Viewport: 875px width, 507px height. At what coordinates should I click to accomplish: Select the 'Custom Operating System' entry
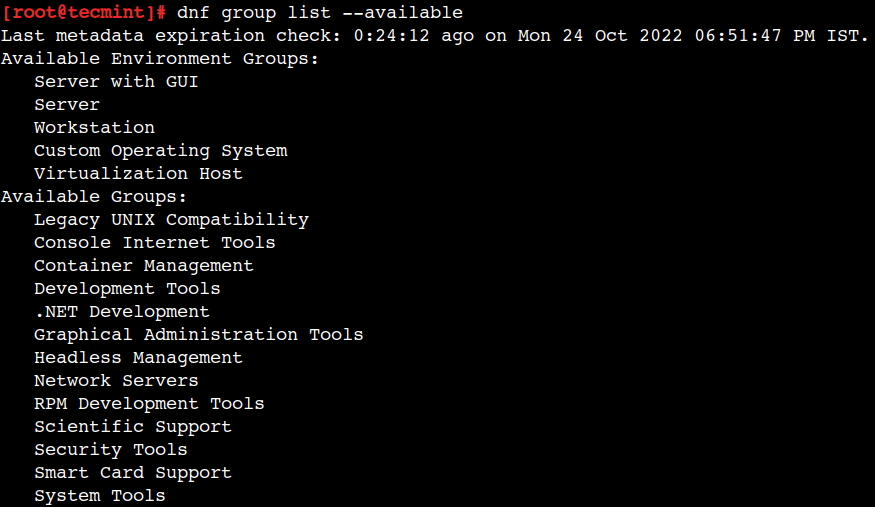click(161, 151)
